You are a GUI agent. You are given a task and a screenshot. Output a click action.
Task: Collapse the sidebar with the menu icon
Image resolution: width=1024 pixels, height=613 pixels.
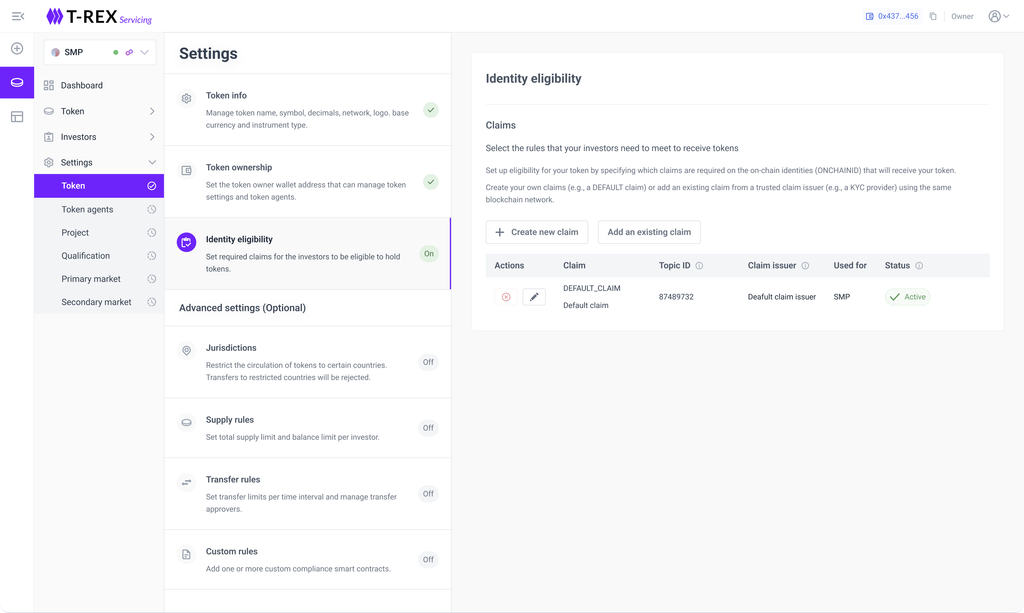tap(17, 16)
